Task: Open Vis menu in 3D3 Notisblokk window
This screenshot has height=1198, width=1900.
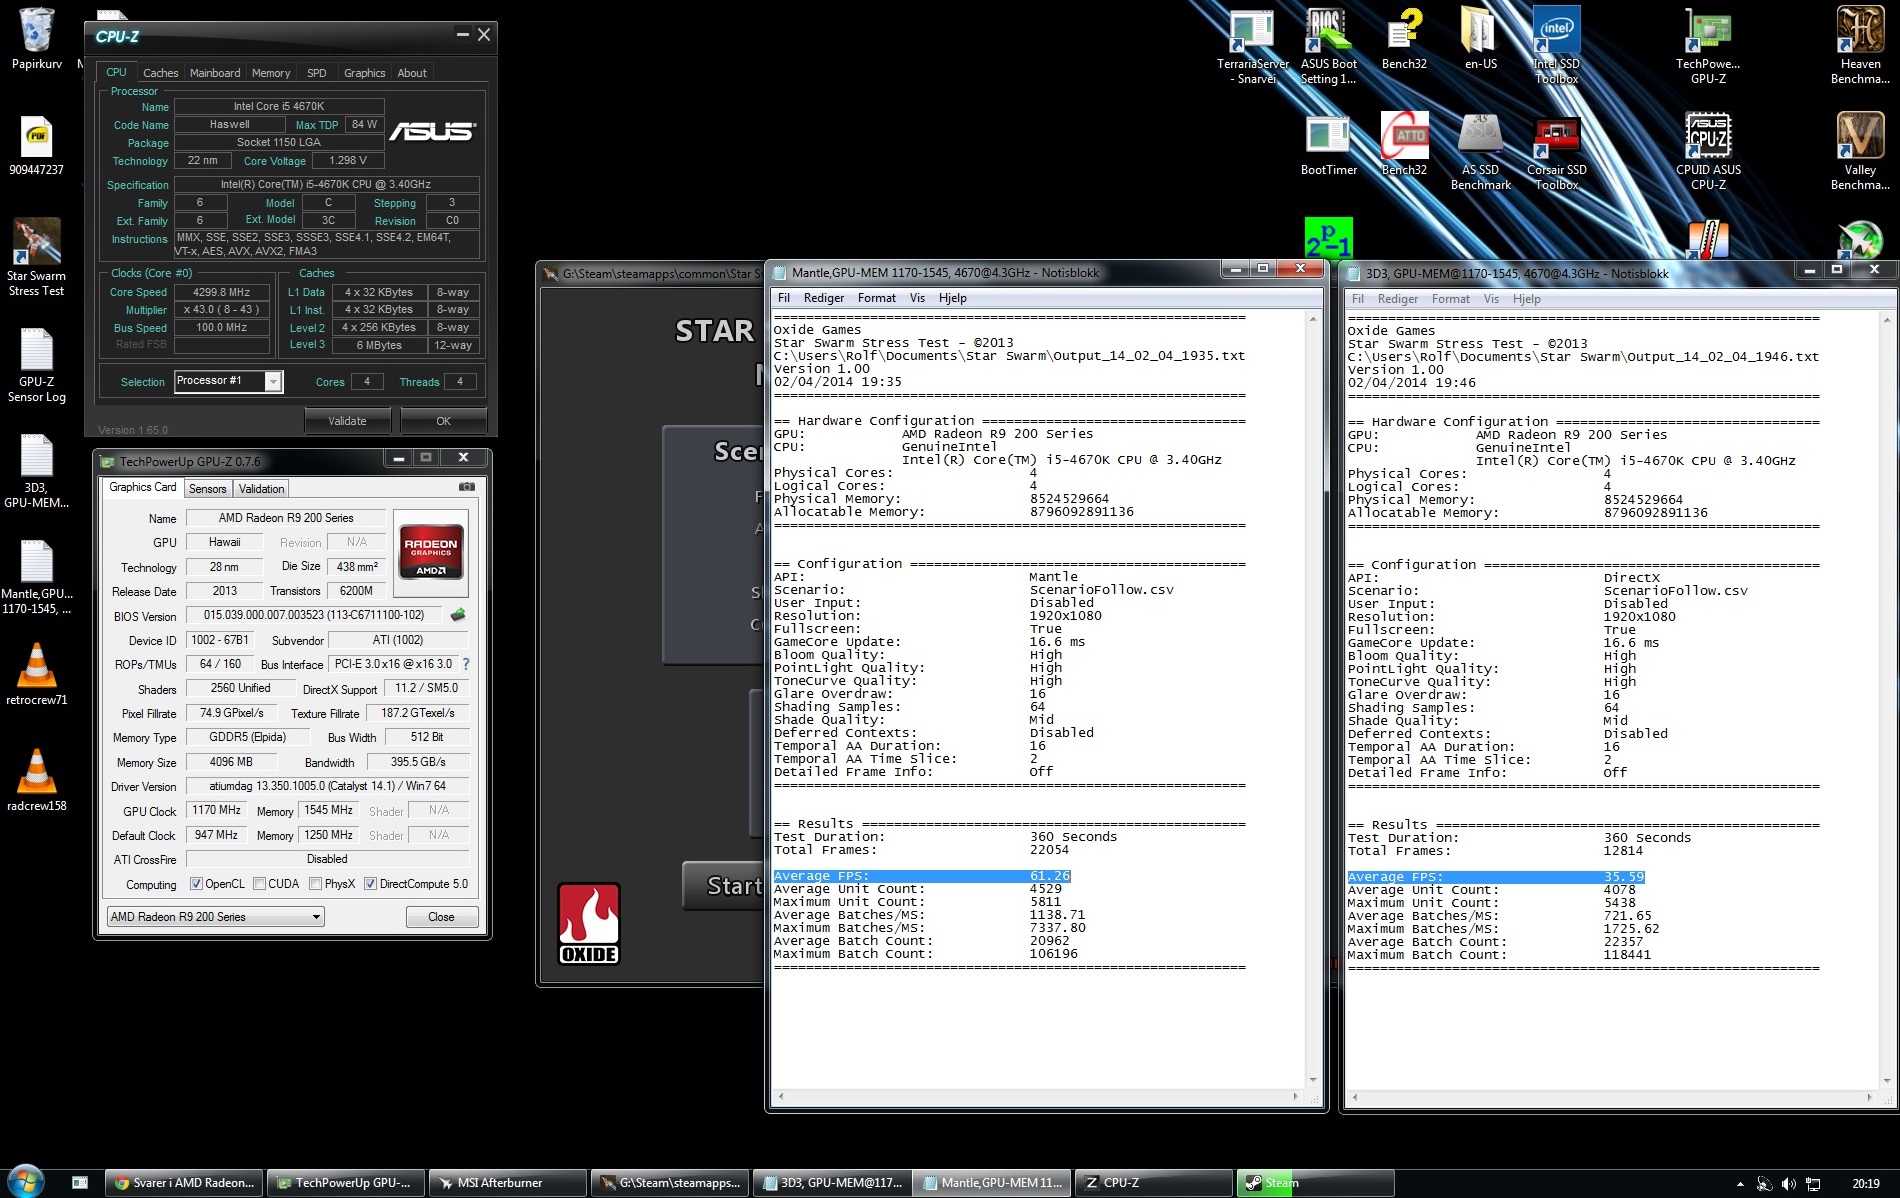Action: click(1491, 299)
